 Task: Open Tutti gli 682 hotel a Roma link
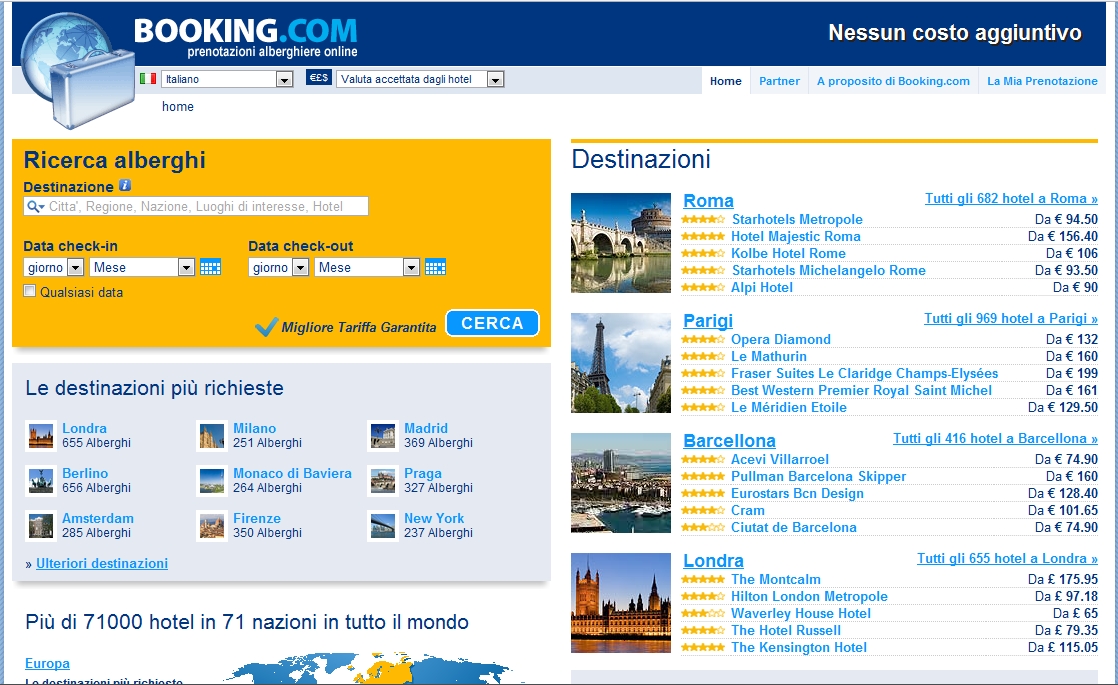pos(1011,198)
